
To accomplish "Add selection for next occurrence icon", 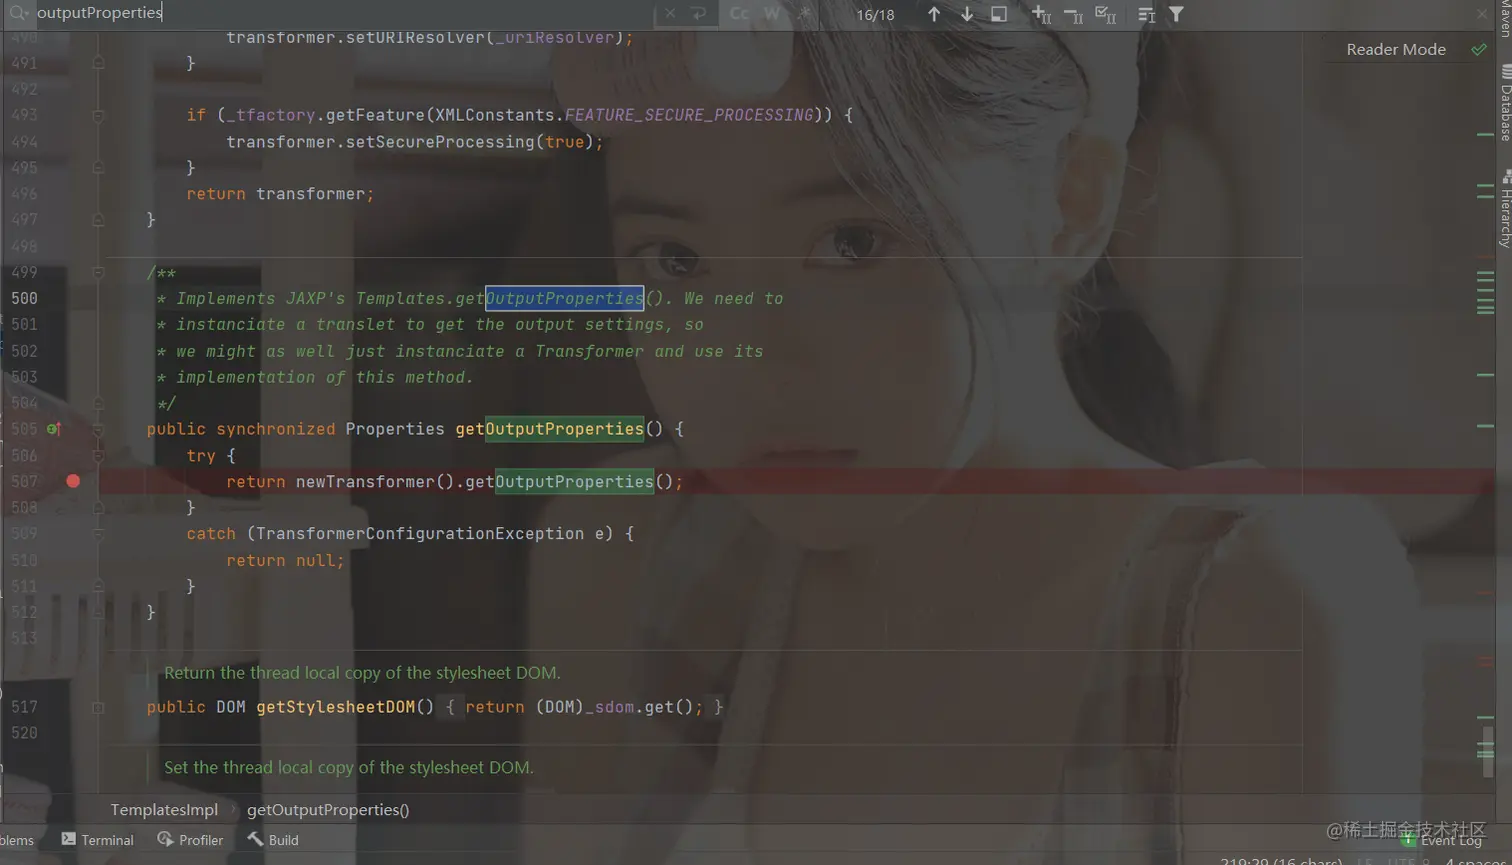I will pyautogui.click(x=1041, y=14).
